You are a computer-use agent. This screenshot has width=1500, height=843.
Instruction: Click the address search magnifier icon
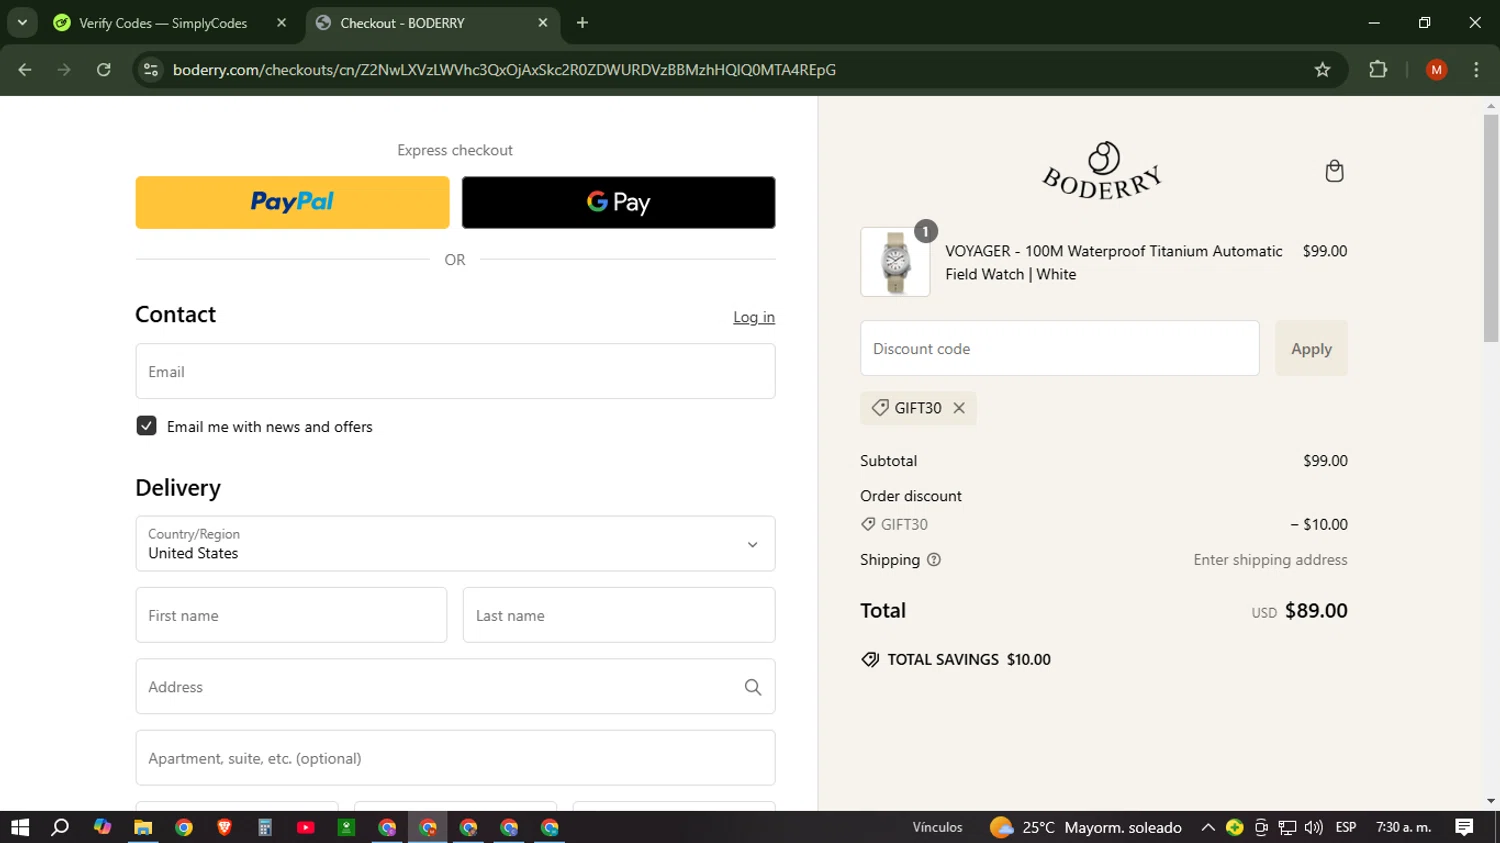point(753,687)
